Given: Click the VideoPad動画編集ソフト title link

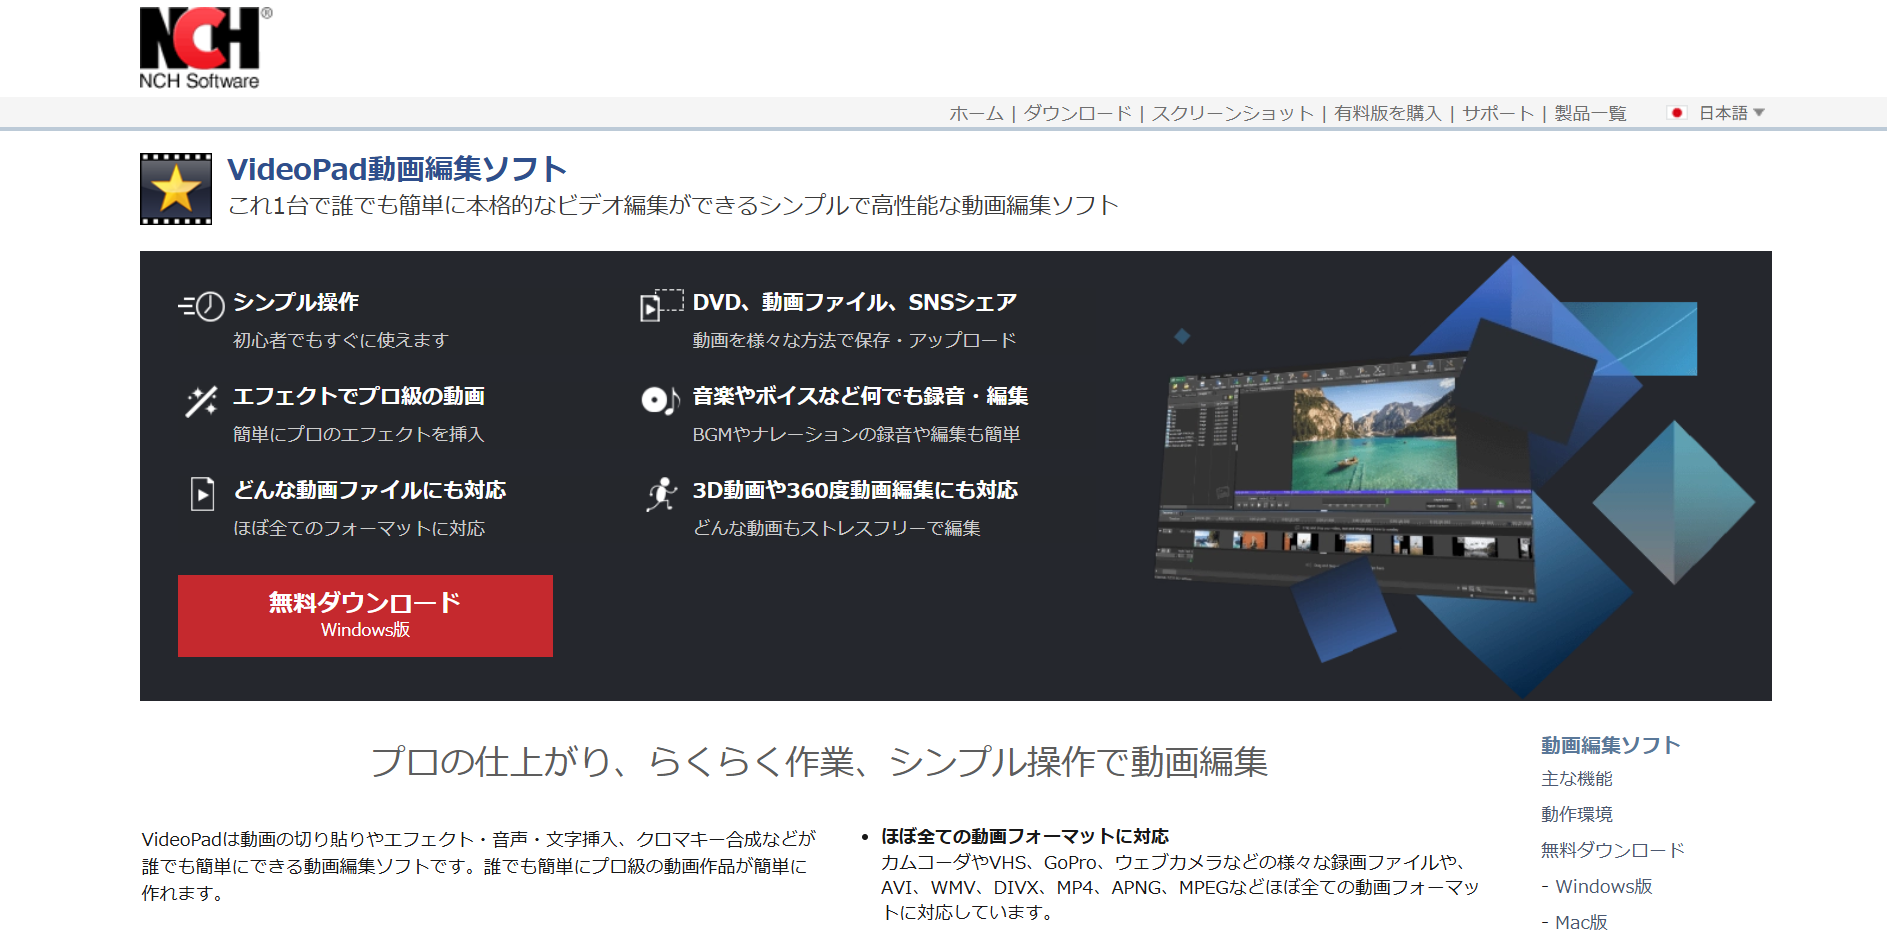Looking at the screenshot, I should 397,169.
